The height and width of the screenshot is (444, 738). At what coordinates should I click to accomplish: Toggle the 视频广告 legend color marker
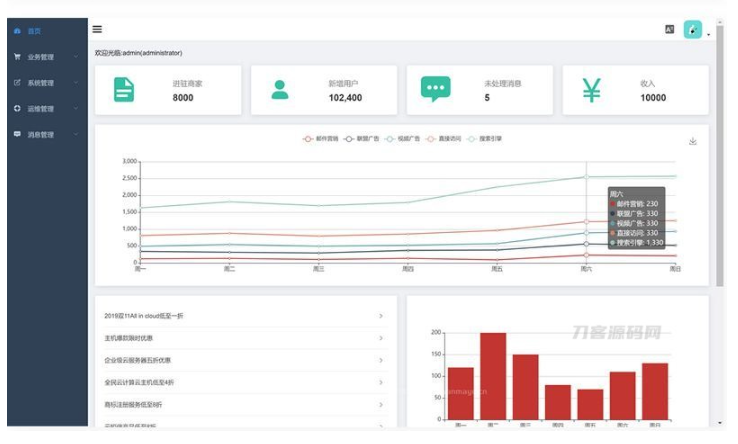click(389, 138)
